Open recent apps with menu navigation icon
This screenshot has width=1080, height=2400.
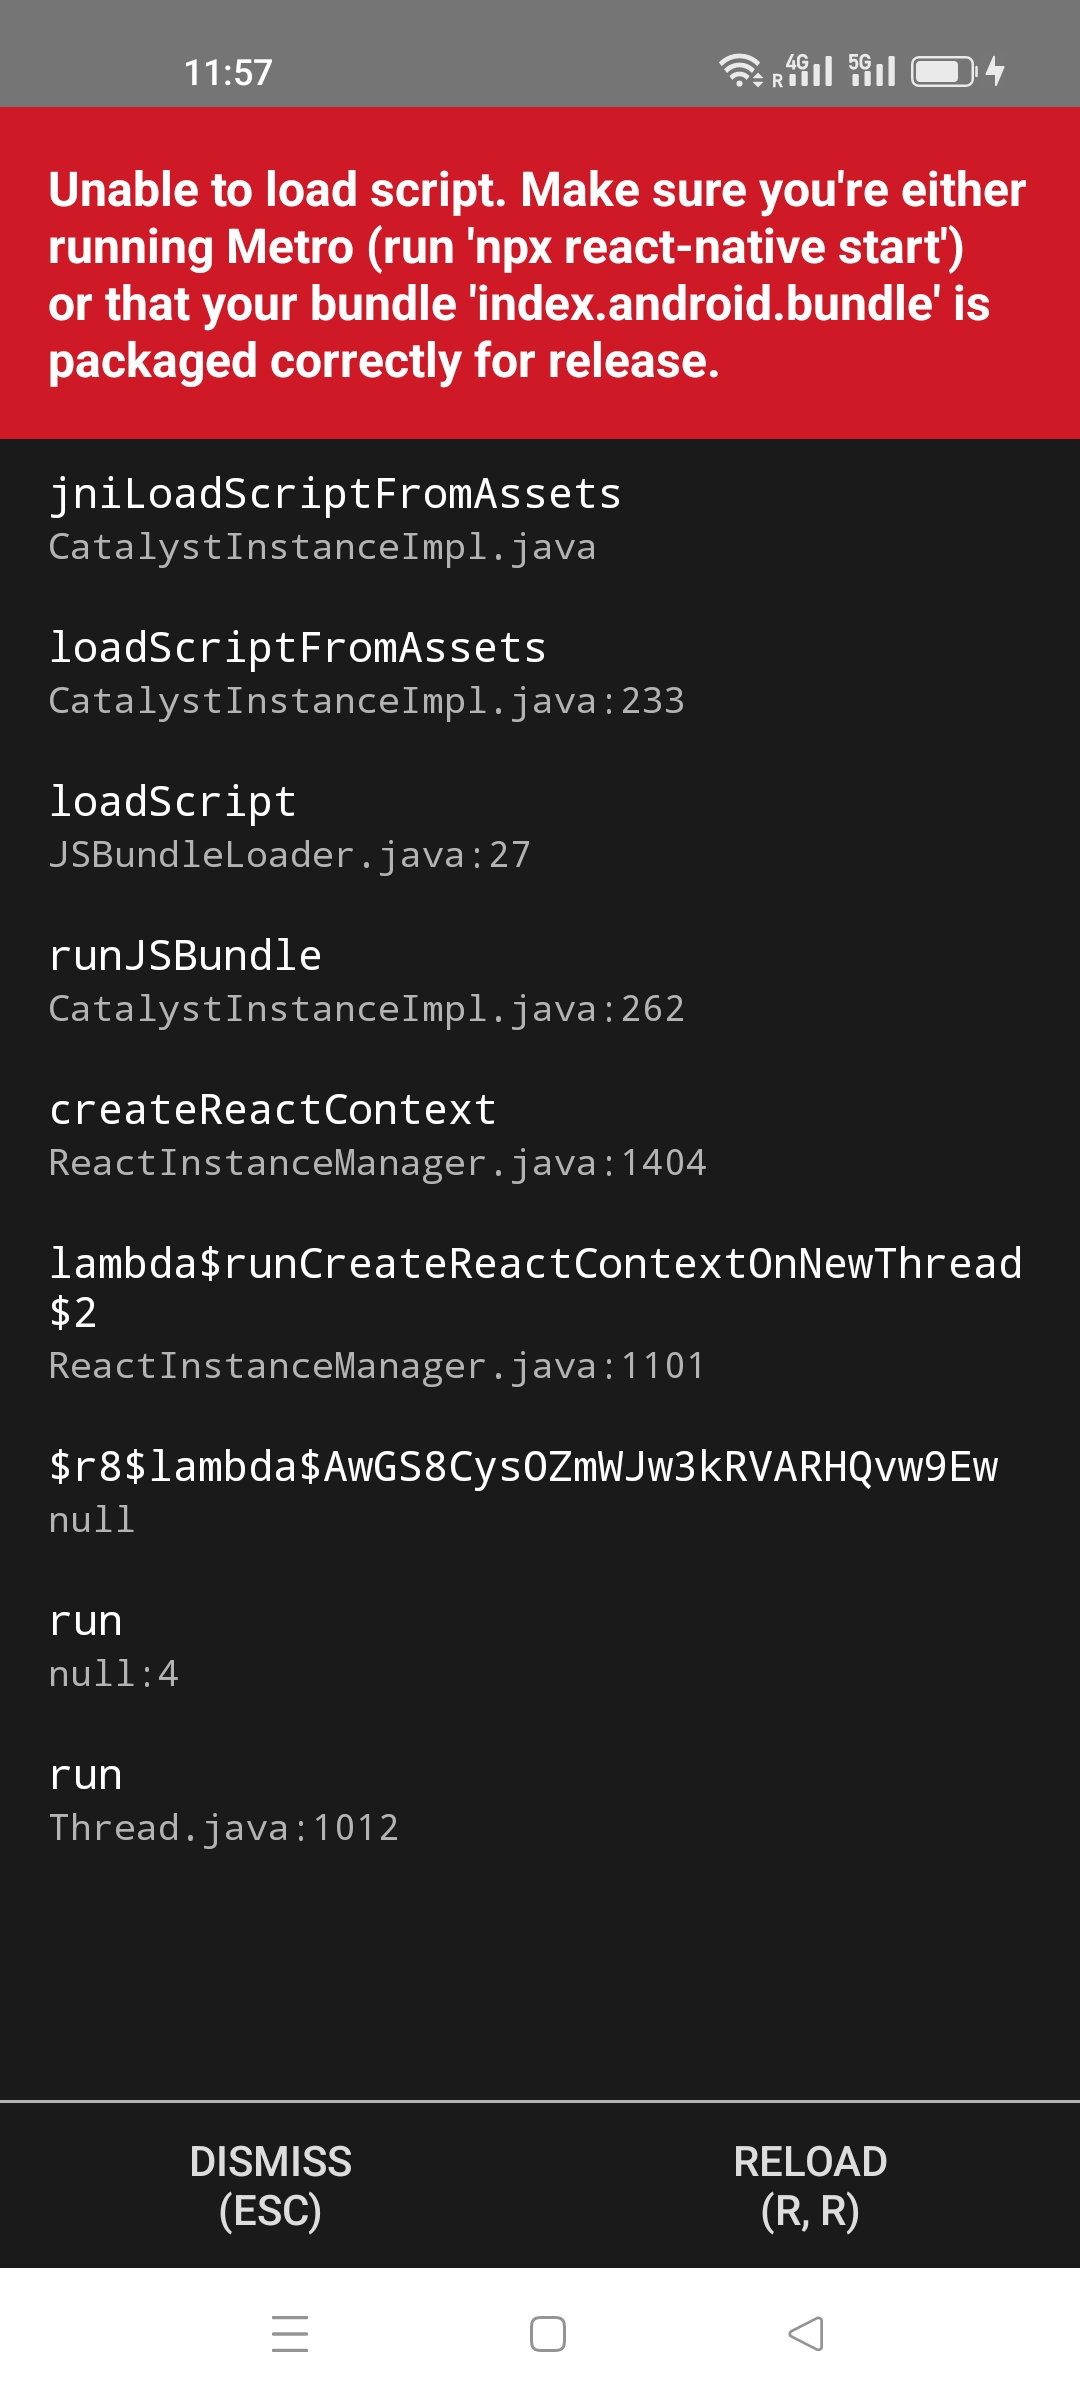pos(290,2333)
